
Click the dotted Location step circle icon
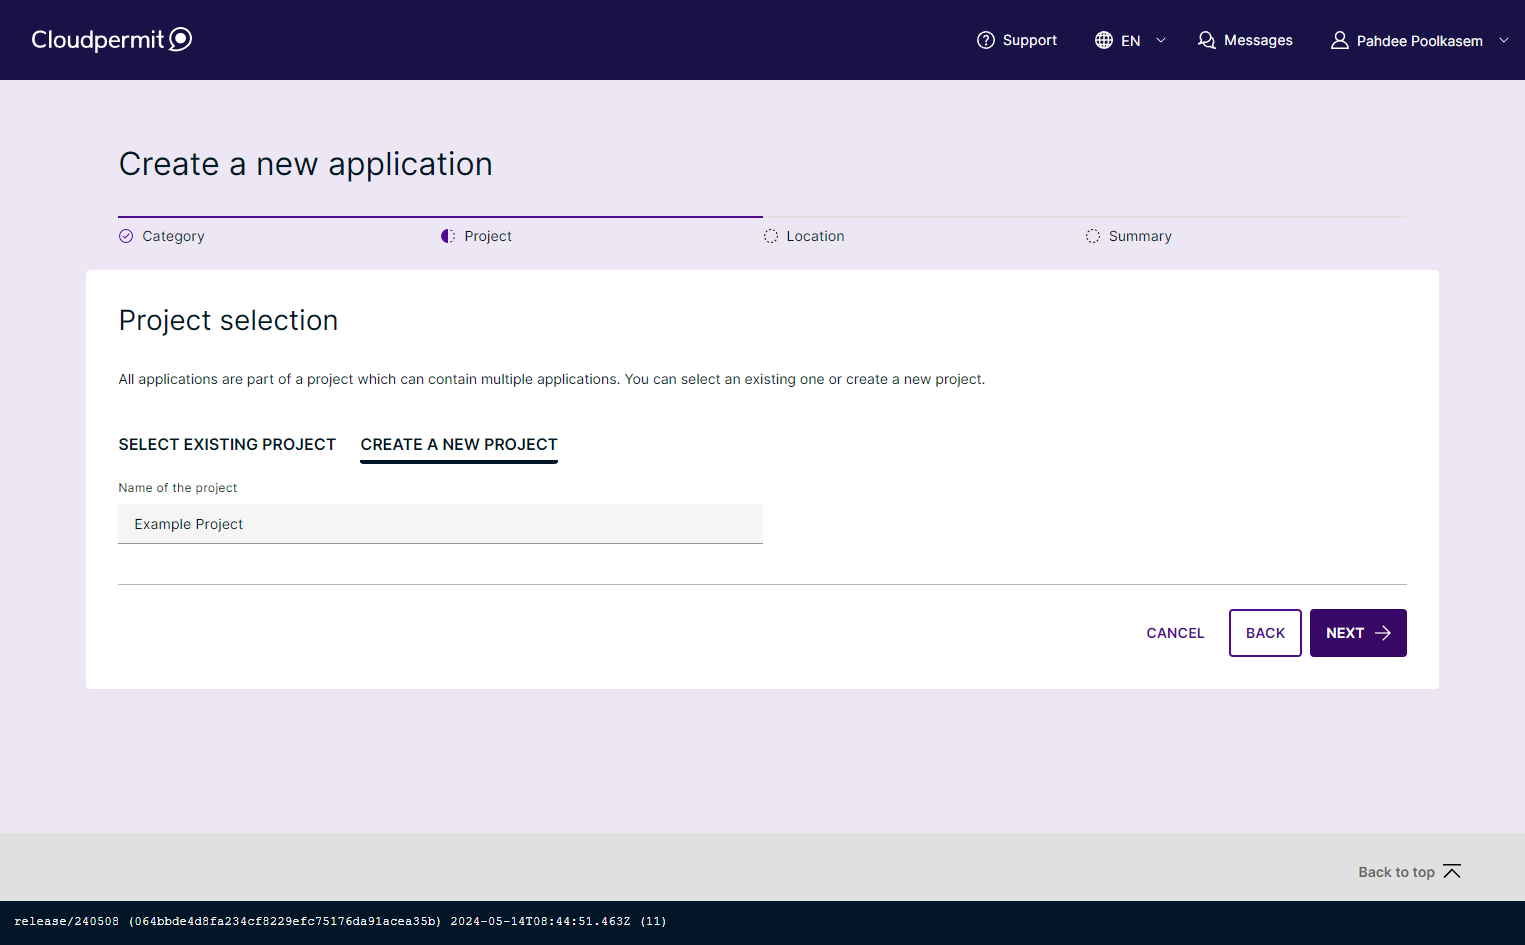pyautogui.click(x=771, y=236)
